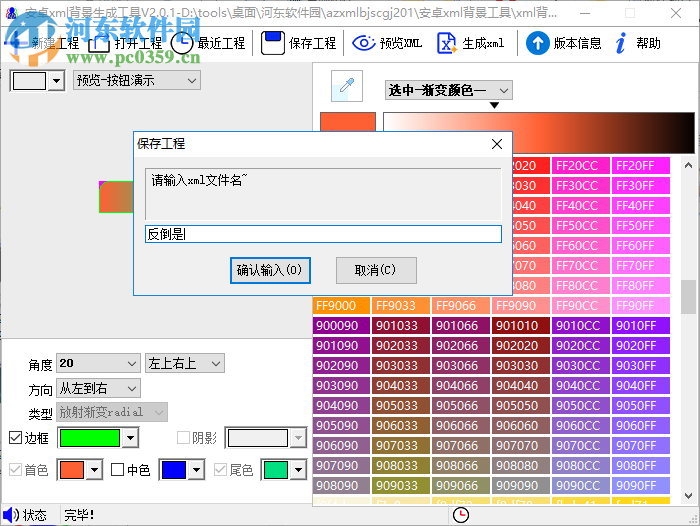The height and width of the screenshot is (526, 700).
Task: Confirm input with 确认输入(O) button
Action: (x=270, y=270)
